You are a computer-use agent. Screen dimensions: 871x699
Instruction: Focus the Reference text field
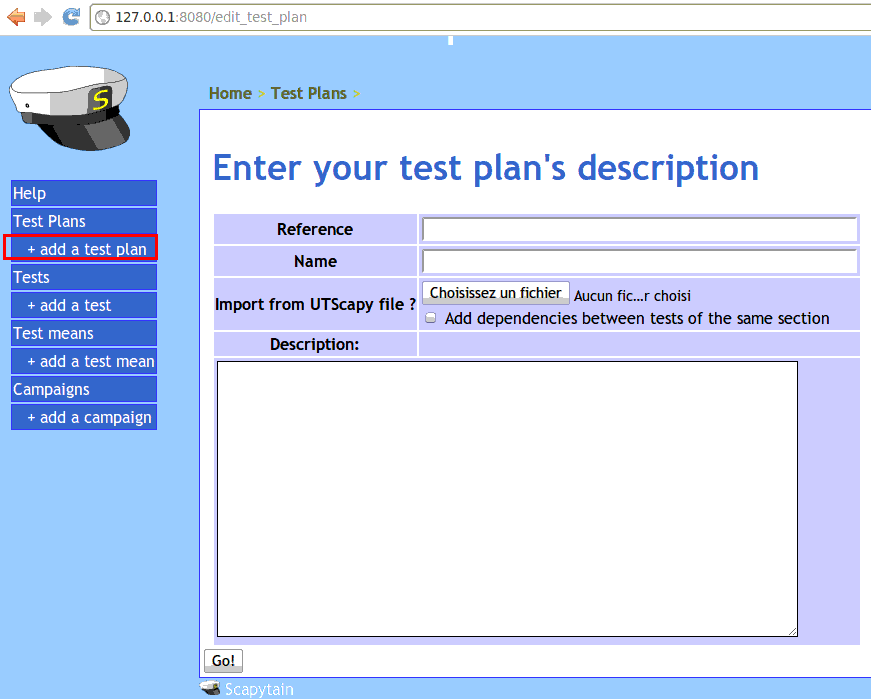click(x=639, y=230)
